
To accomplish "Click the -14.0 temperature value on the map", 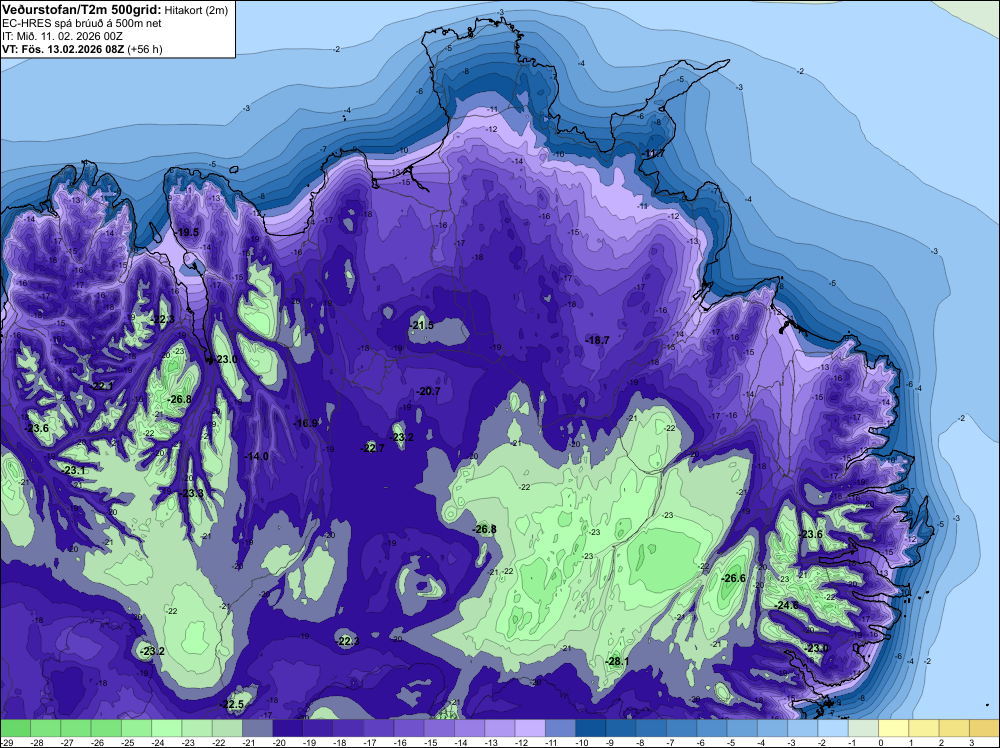I will pos(256,456).
